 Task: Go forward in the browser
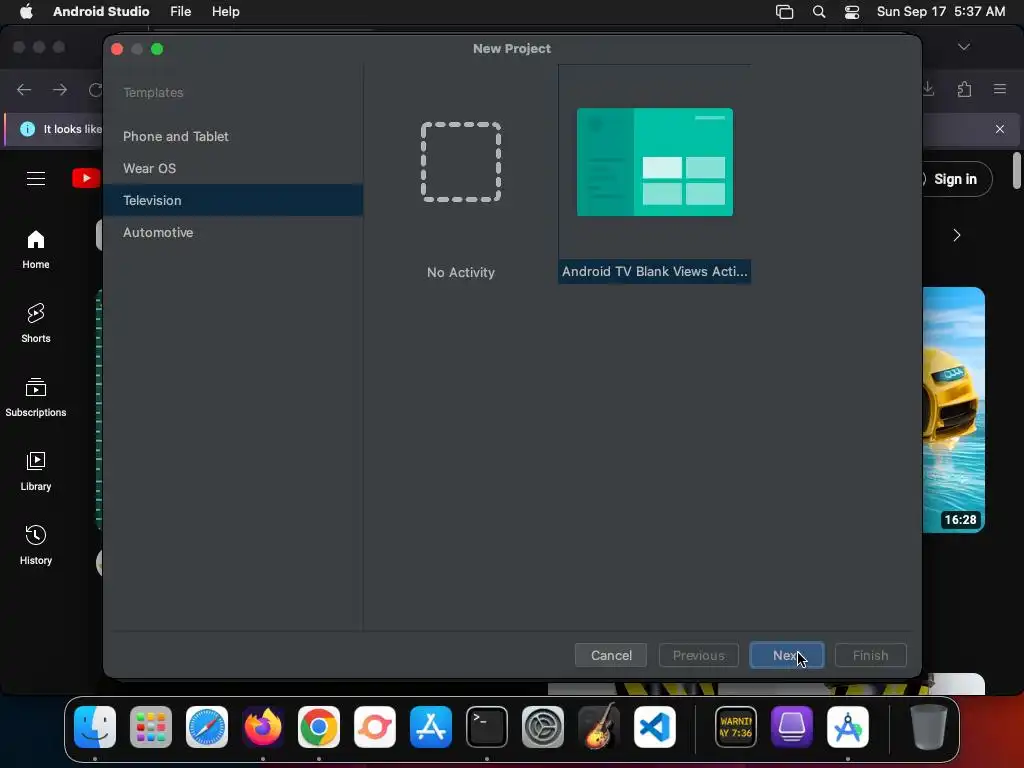60,89
